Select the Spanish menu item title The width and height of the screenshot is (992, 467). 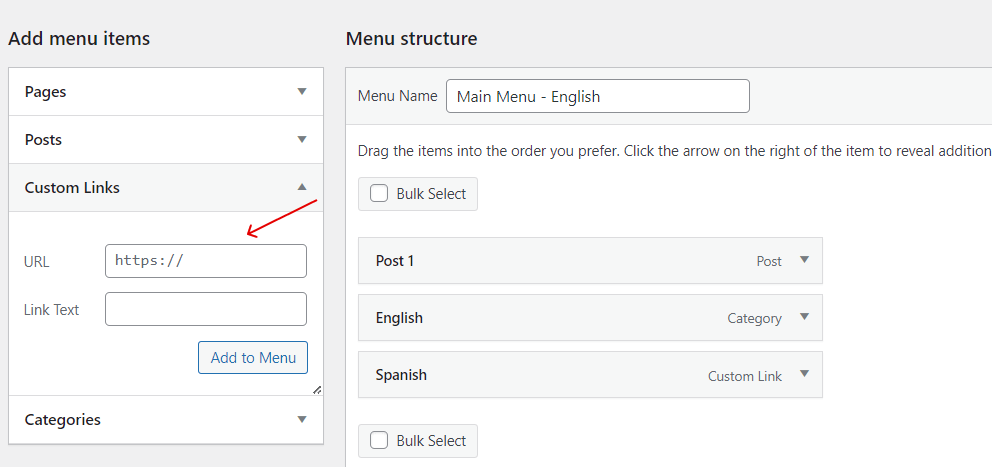(401, 375)
